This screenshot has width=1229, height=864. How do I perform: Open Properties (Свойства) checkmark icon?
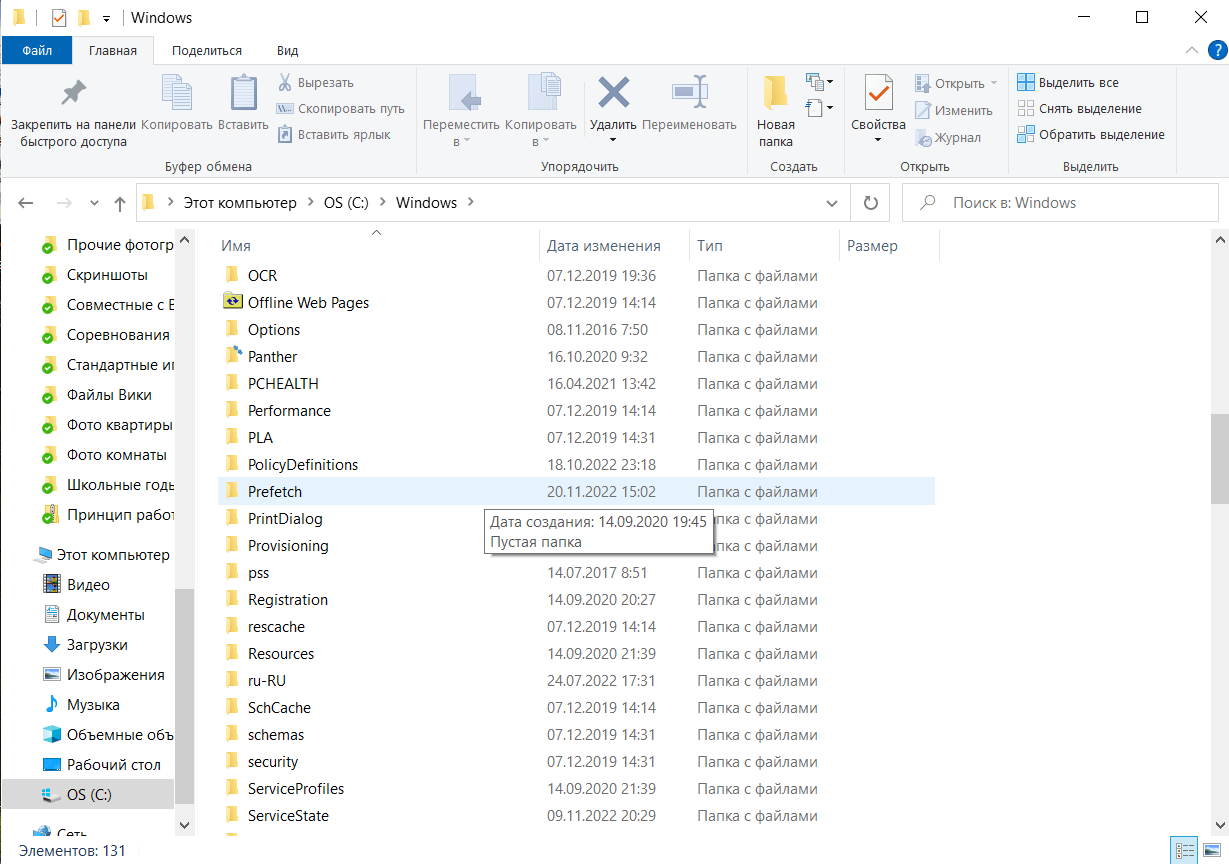click(878, 94)
